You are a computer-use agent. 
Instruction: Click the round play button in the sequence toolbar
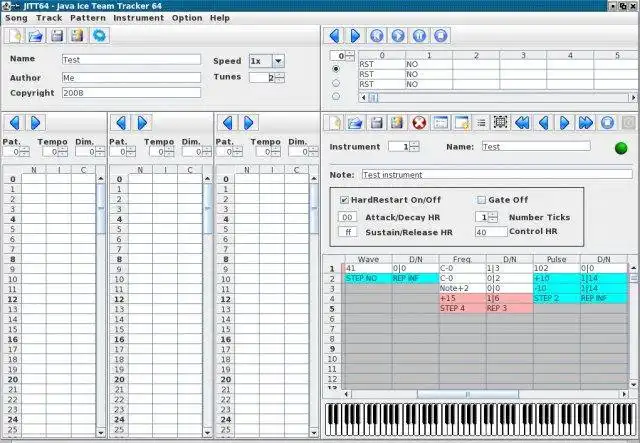pyautogui.click(x=398, y=36)
